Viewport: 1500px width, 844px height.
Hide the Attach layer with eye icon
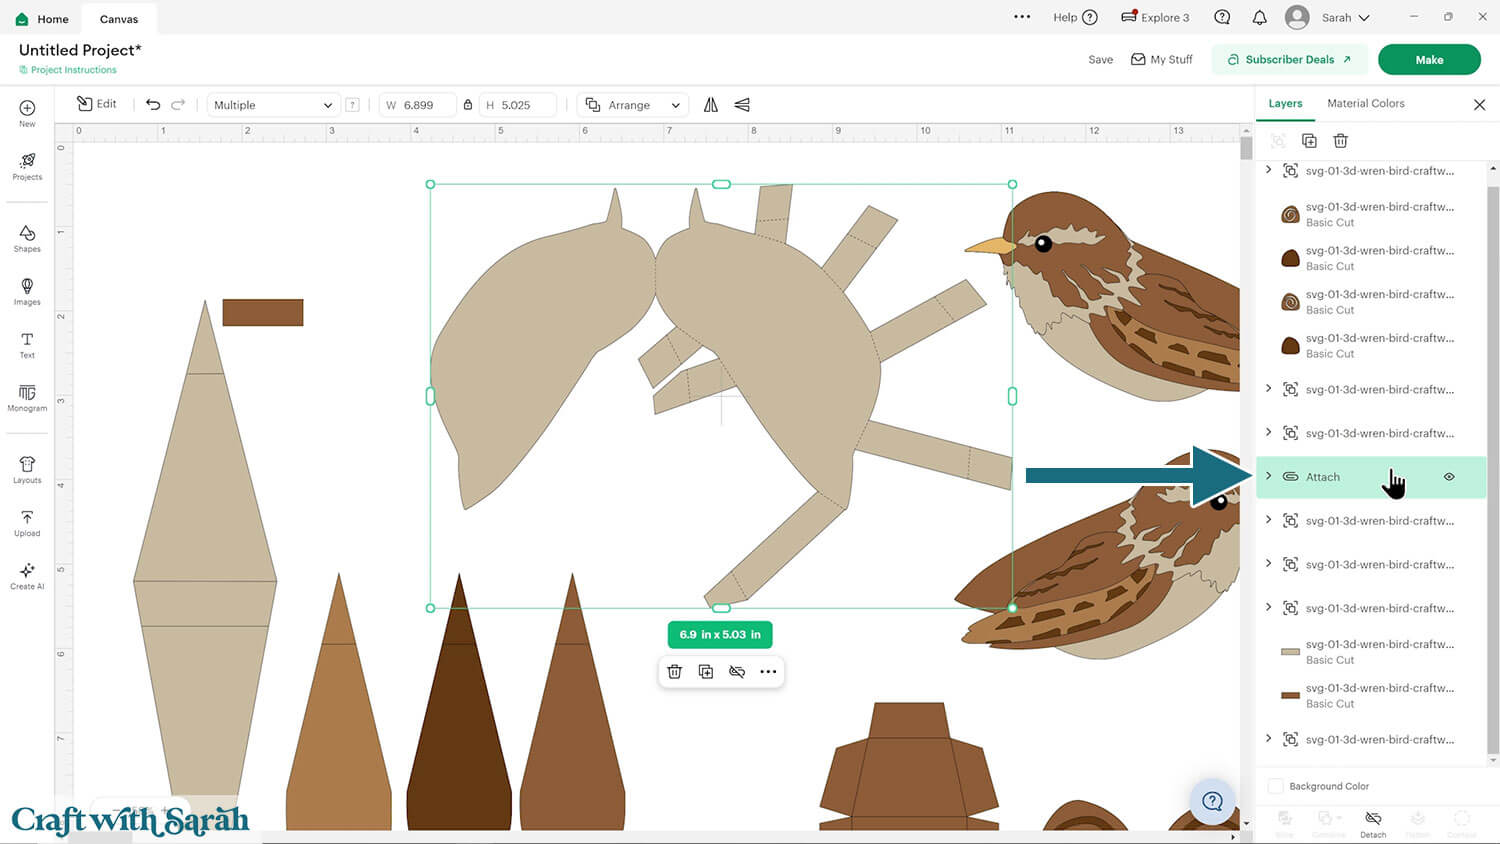[1449, 477]
